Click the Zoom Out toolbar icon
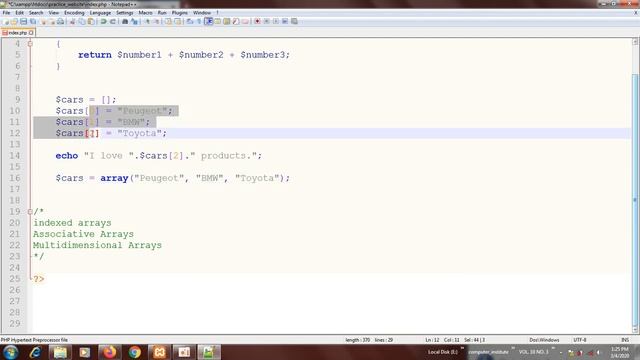 point(156,21)
